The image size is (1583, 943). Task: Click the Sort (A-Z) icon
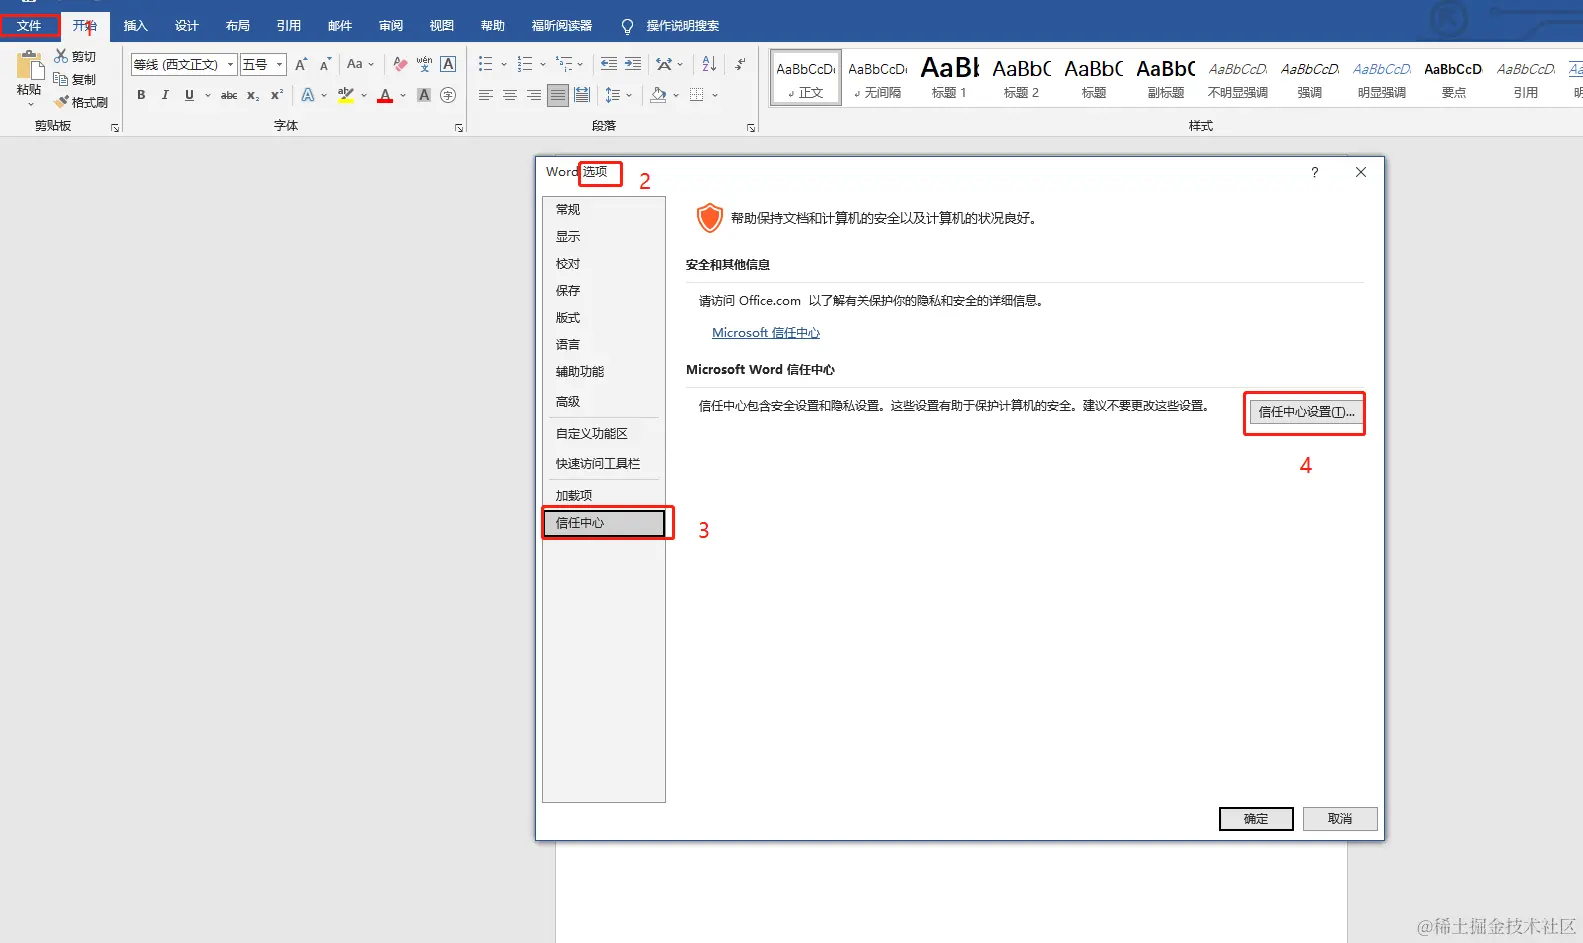click(x=709, y=64)
